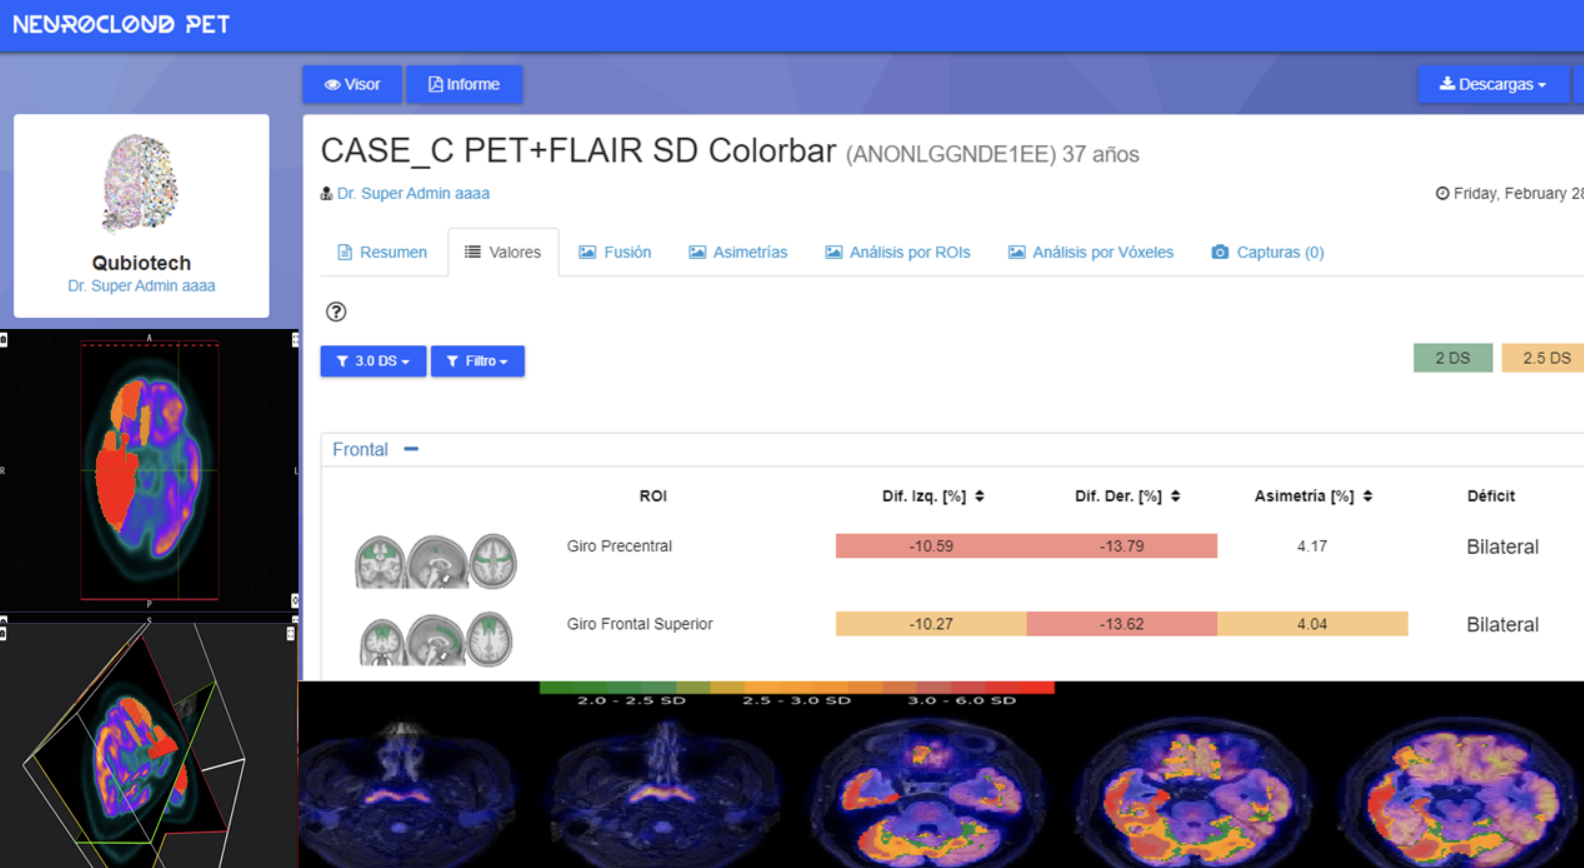1584x868 pixels.
Task: Open the Análisis por Vóxeles tab
Action: coord(1090,252)
